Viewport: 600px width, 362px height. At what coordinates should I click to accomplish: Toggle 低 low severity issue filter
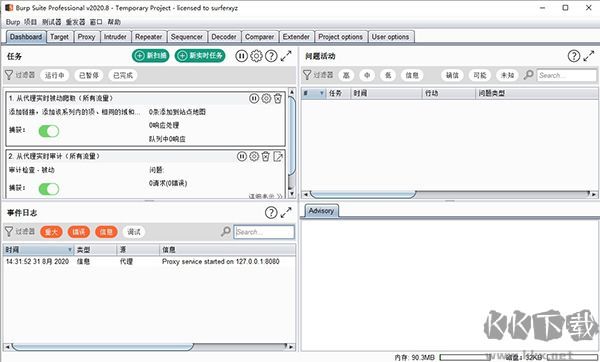(388, 75)
